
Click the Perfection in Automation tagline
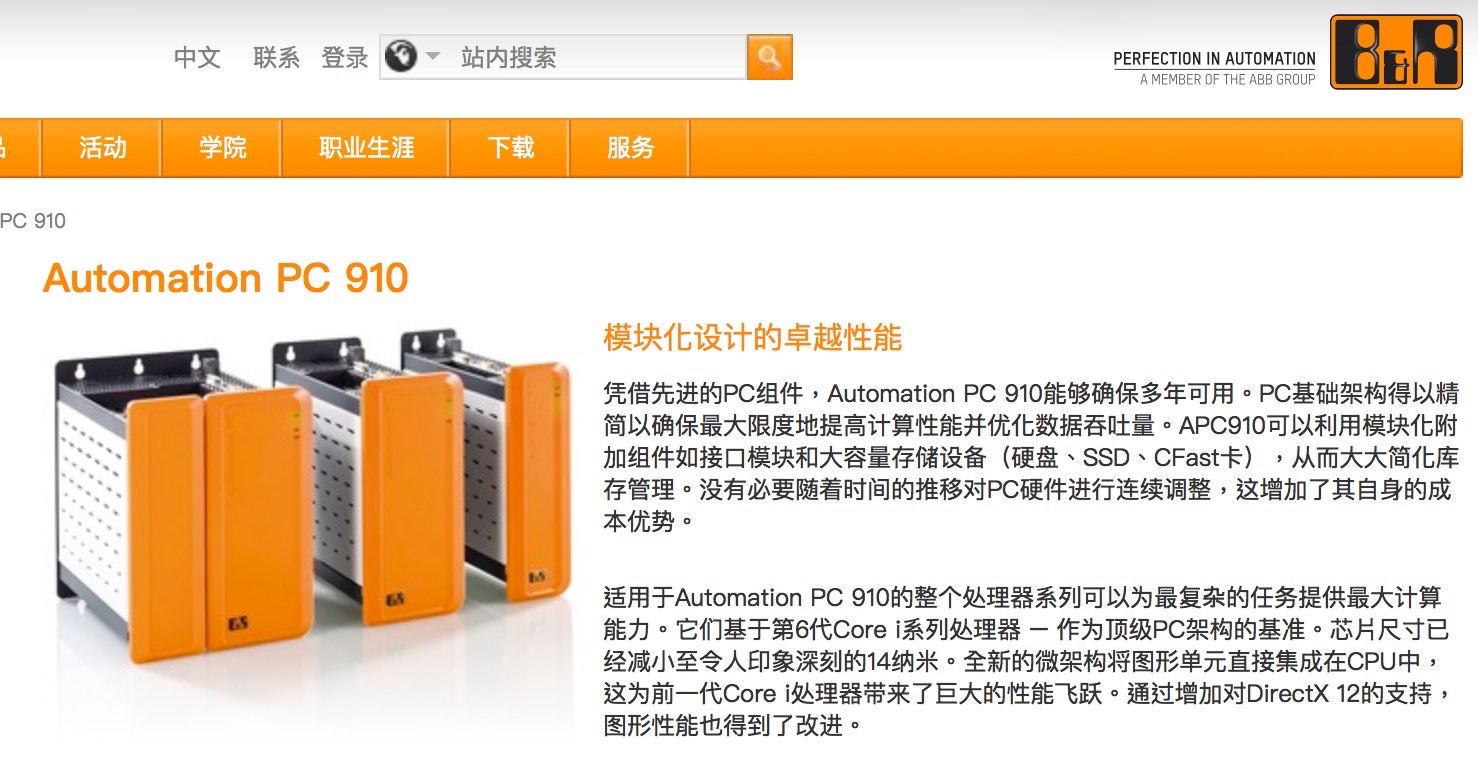tap(1215, 59)
